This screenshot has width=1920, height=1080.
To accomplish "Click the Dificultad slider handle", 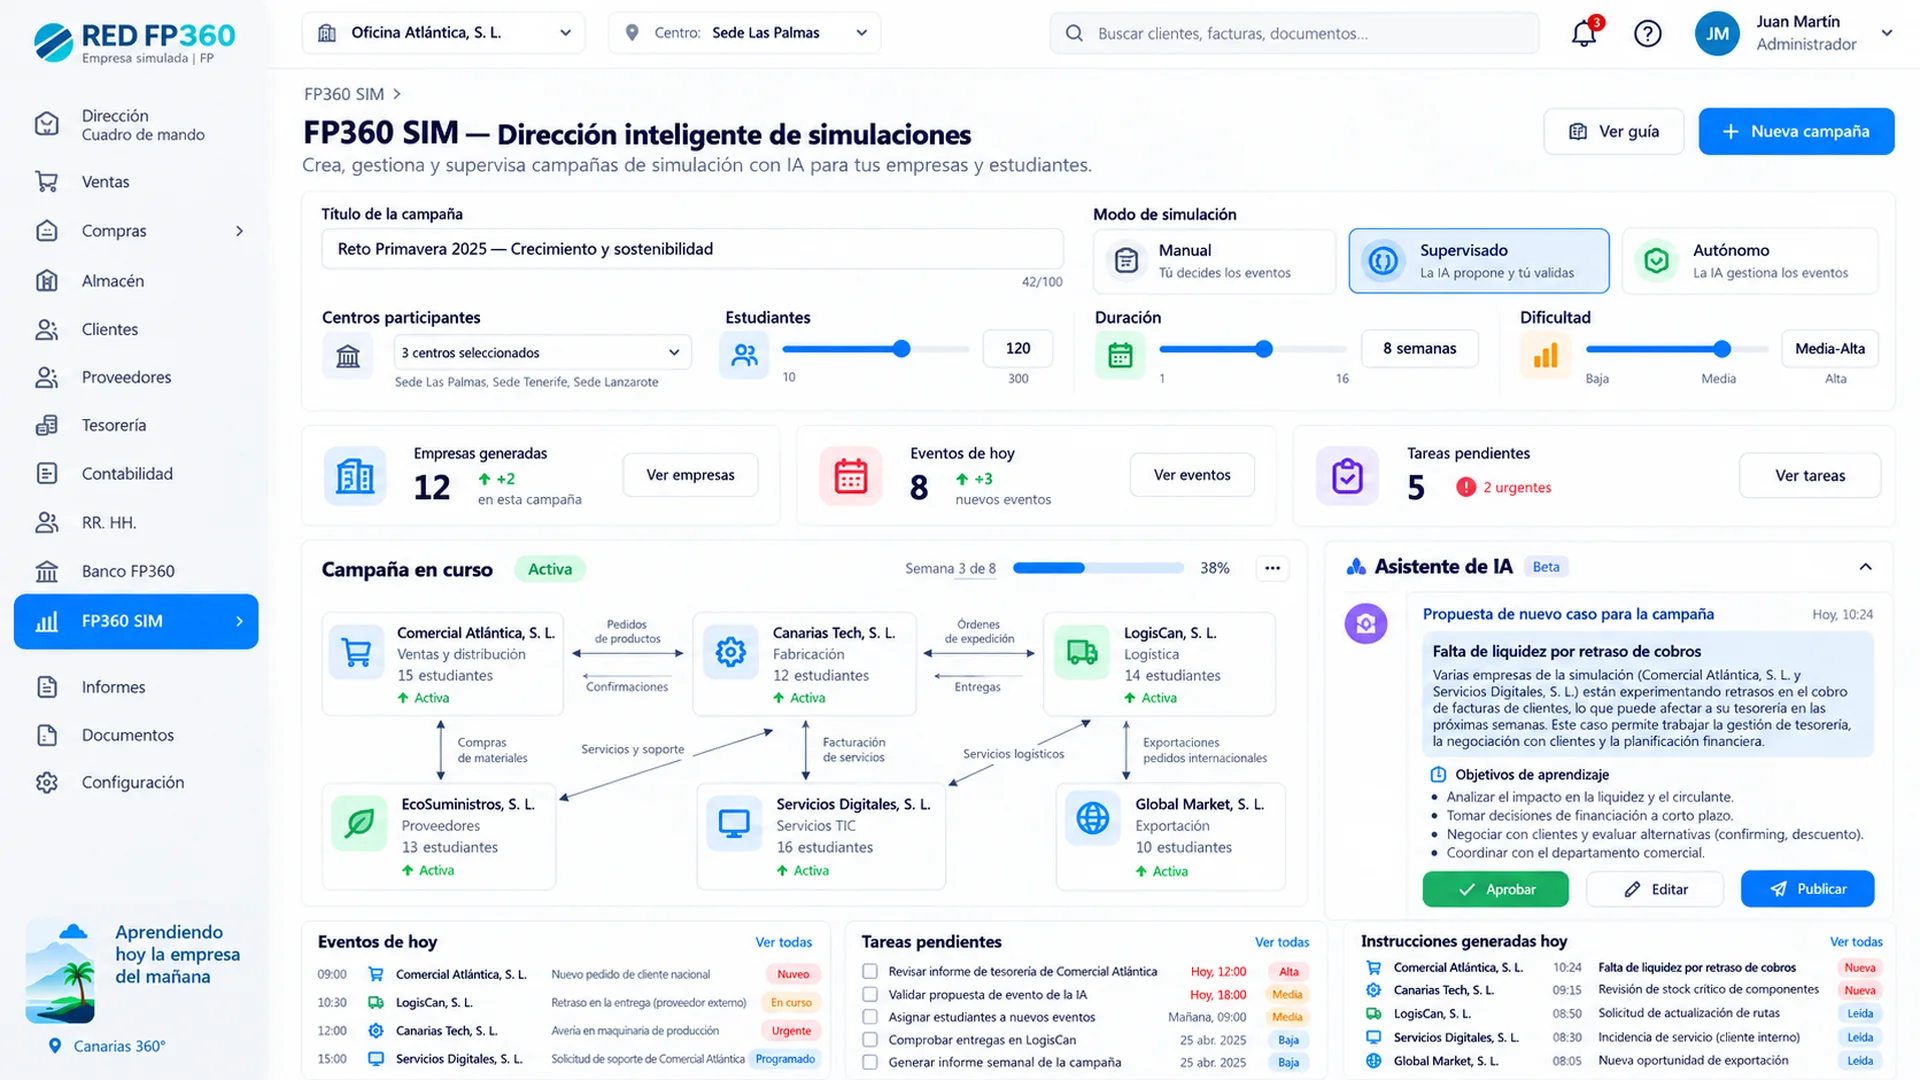I will pyautogui.click(x=1722, y=349).
